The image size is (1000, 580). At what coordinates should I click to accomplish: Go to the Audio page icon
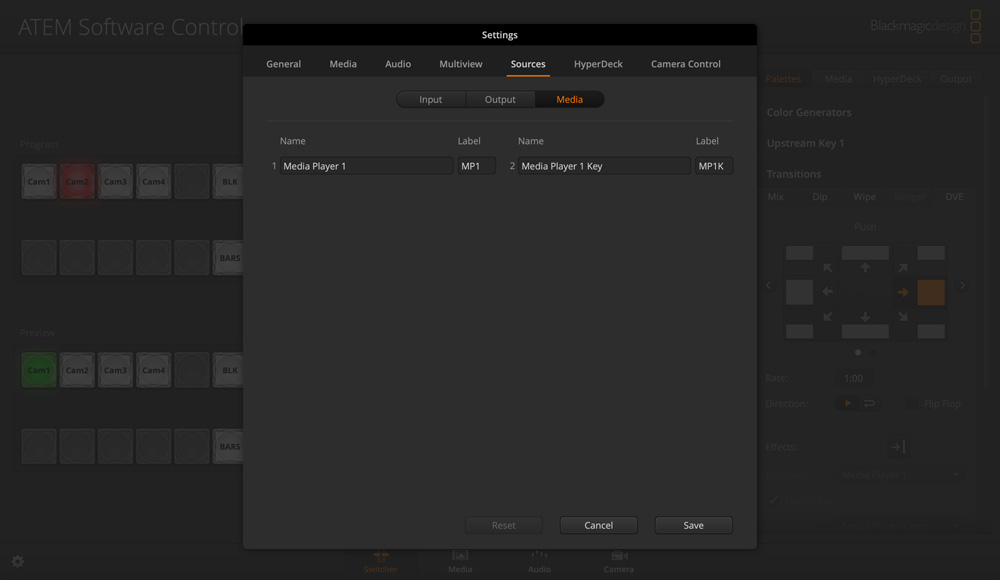[x=539, y=561]
